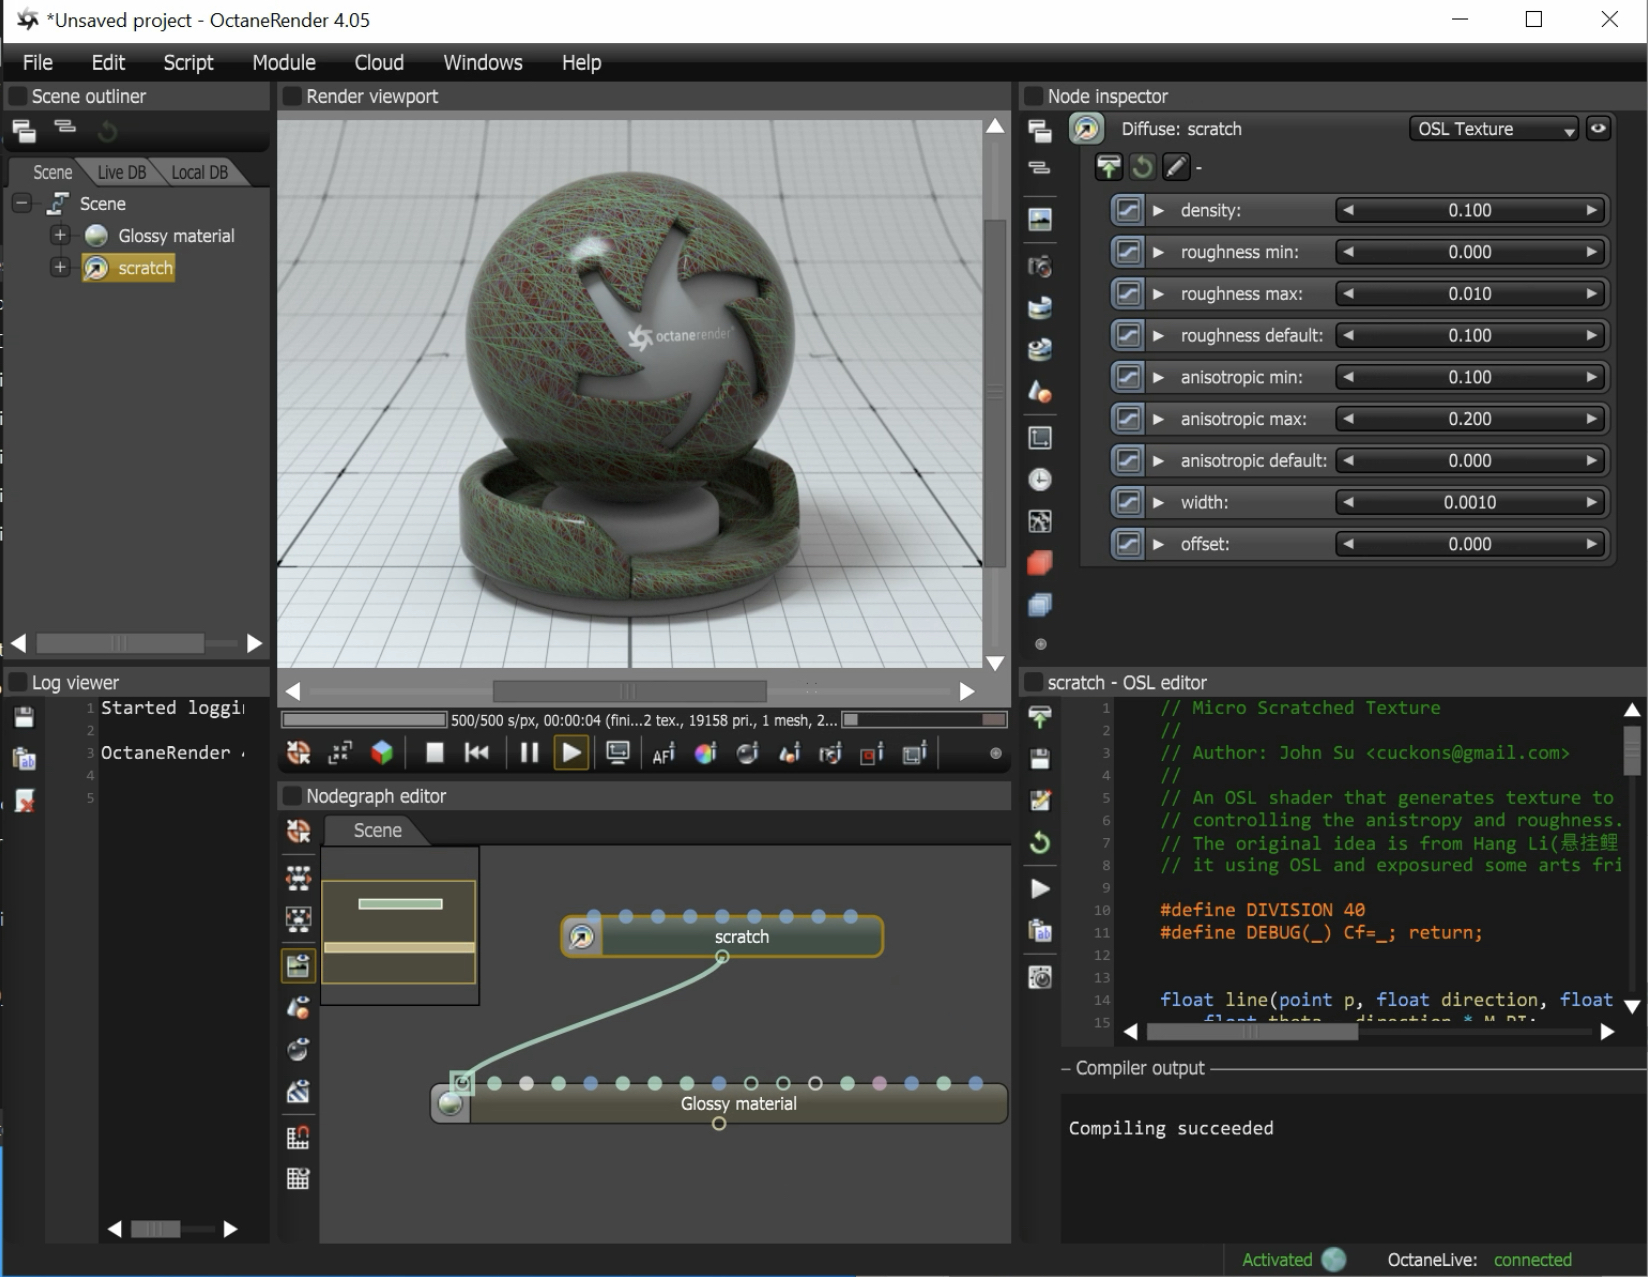This screenshot has width=1648, height=1277.
Task: Stop the render with the square button
Action: point(434,753)
